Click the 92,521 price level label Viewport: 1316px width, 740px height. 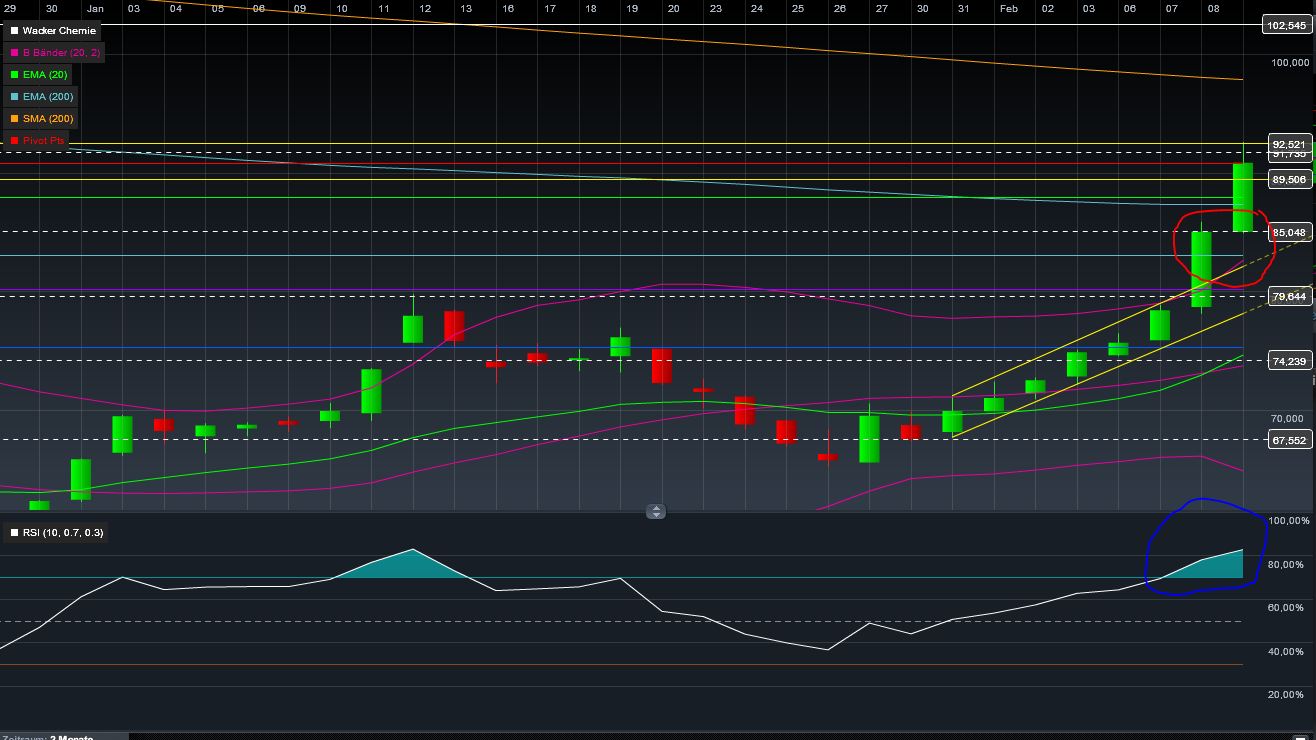click(1287, 144)
